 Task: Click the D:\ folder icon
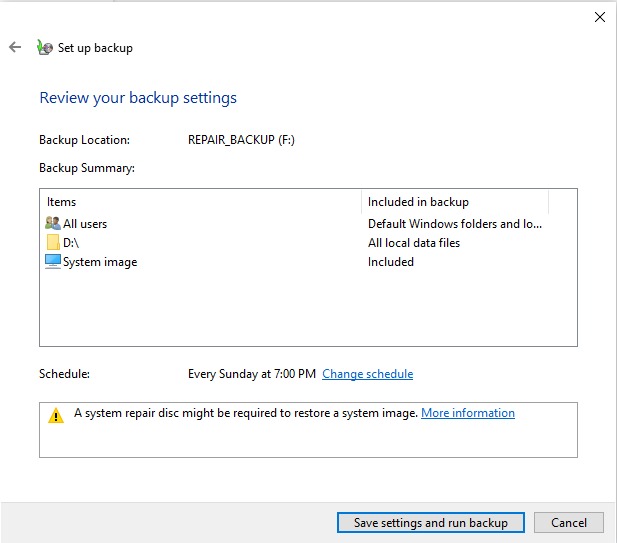pyautogui.click(x=53, y=243)
